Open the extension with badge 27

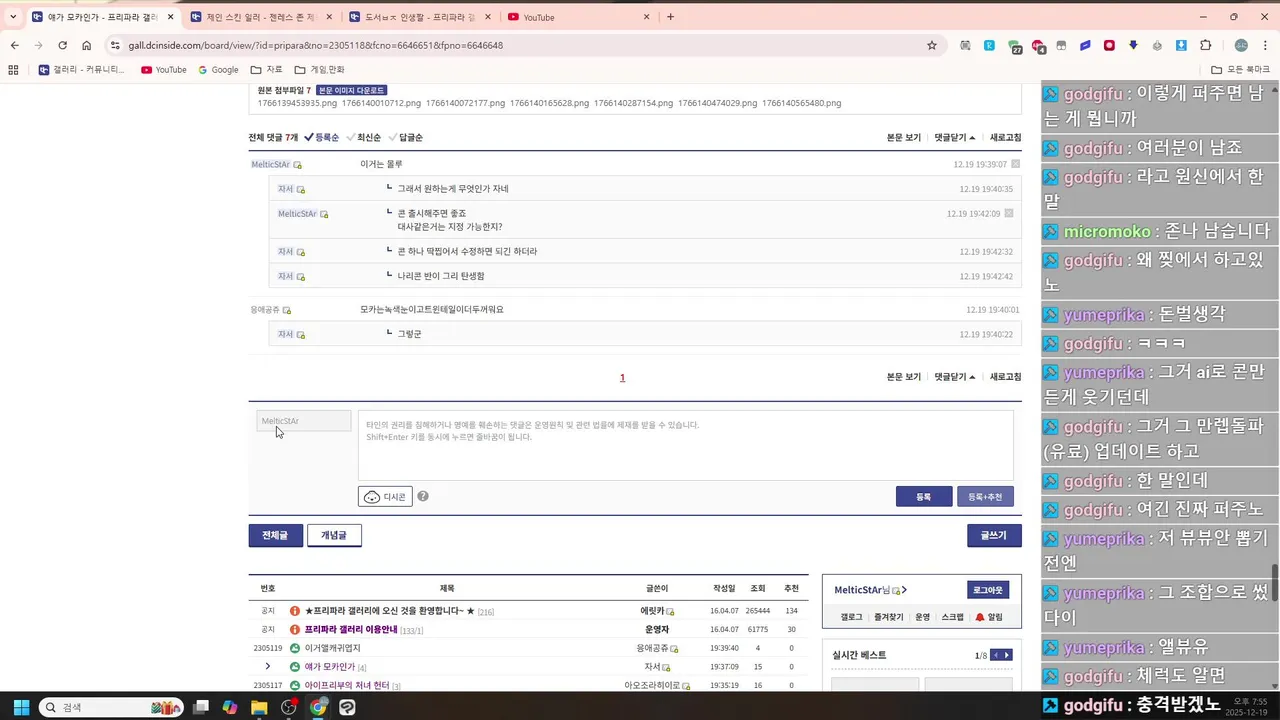tap(1014, 46)
